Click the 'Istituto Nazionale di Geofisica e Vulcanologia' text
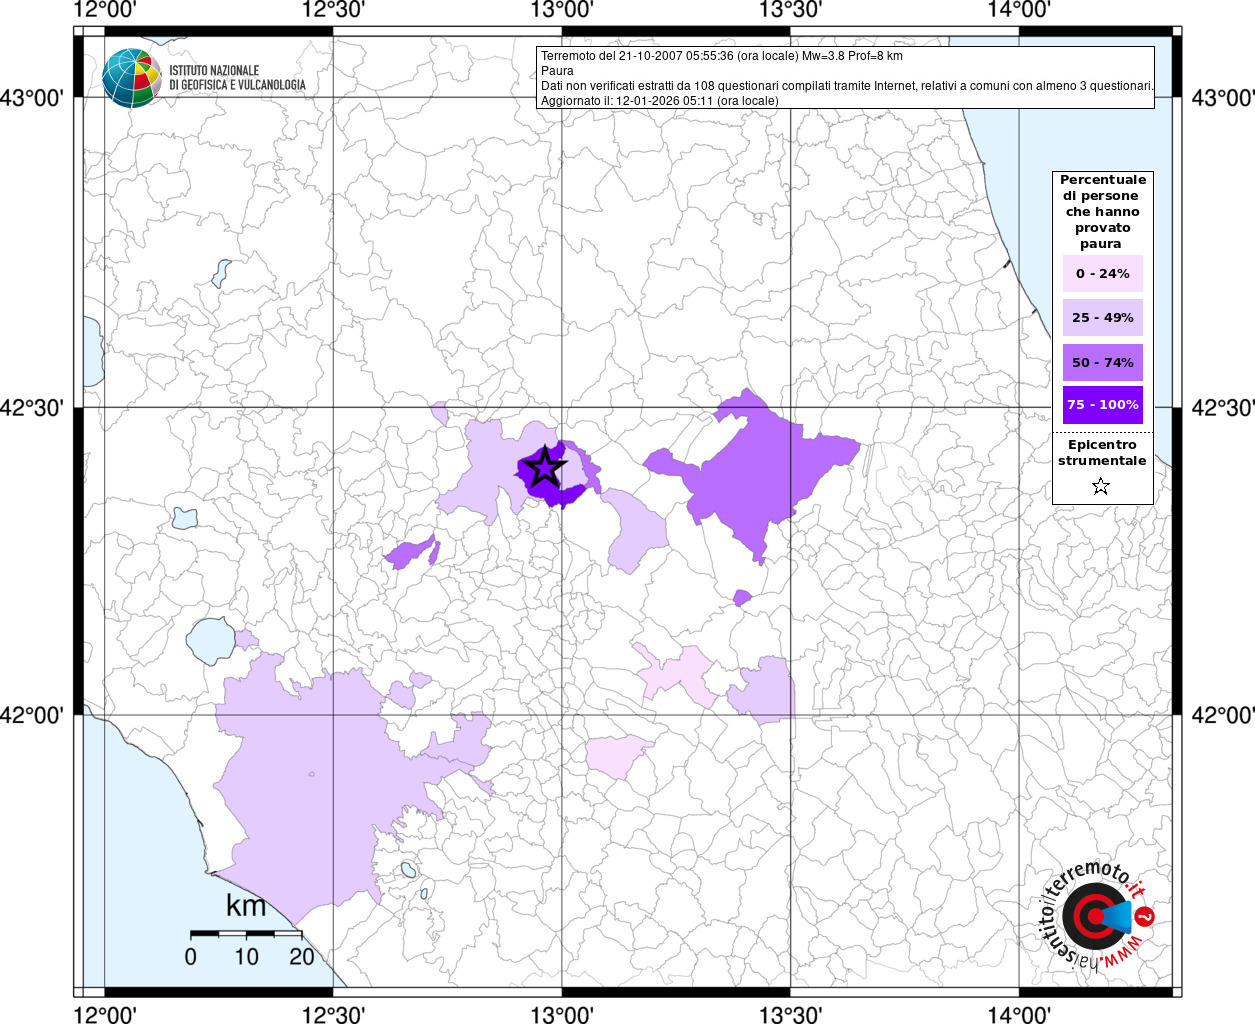 237,78
